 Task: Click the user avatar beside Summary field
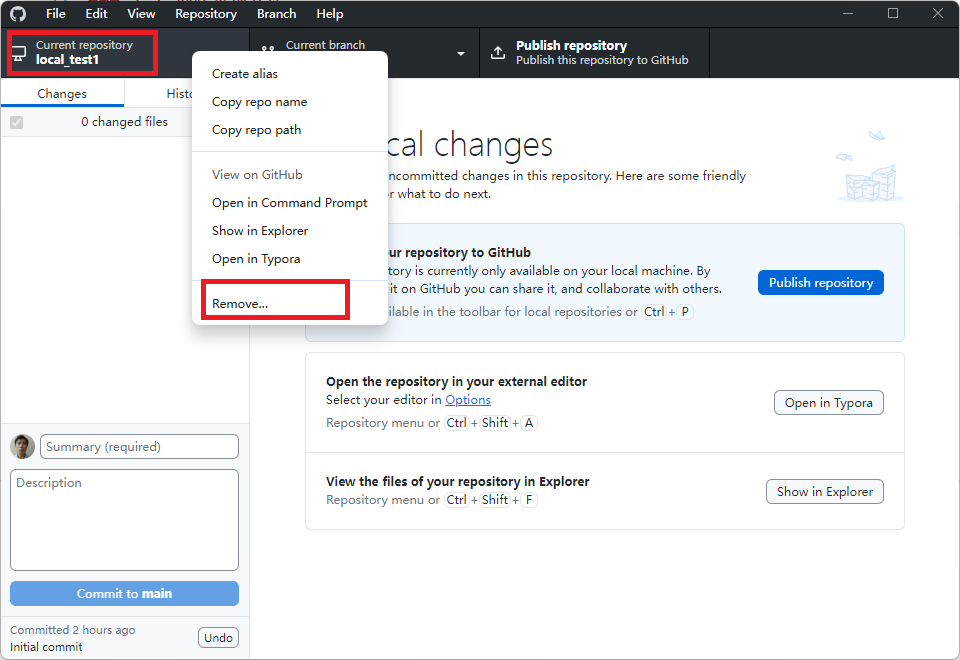tap(23, 447)
